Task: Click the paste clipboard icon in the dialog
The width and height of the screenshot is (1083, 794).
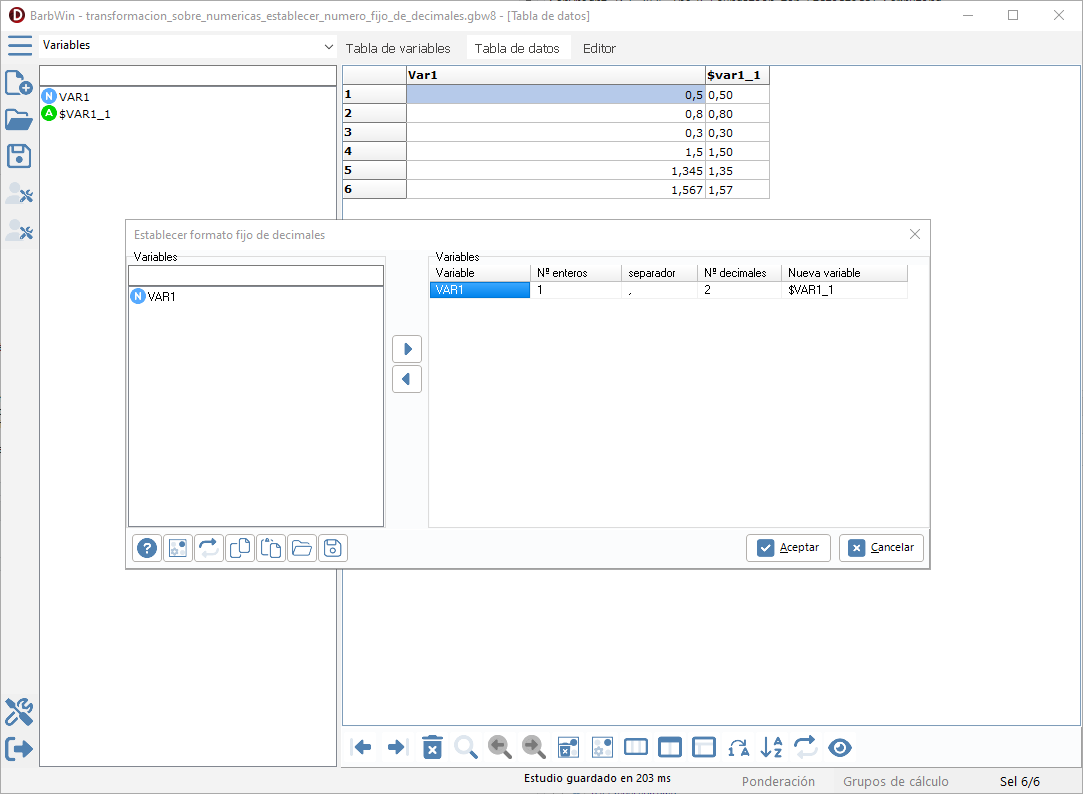Action: coord(271,548)
